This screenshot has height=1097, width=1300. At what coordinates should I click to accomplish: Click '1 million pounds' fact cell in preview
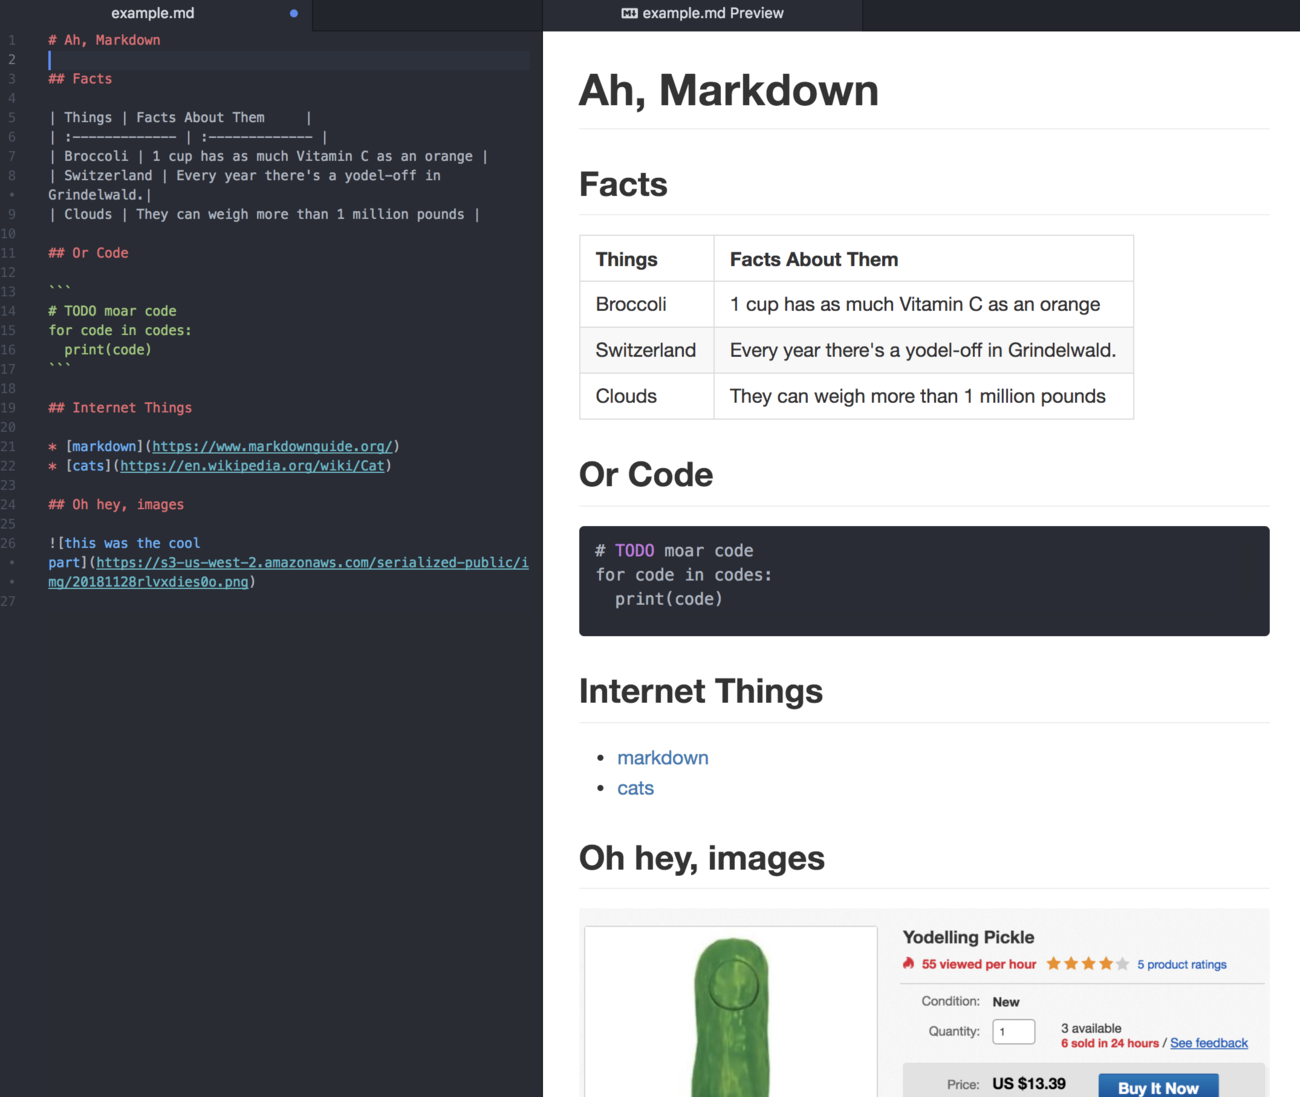924,396
